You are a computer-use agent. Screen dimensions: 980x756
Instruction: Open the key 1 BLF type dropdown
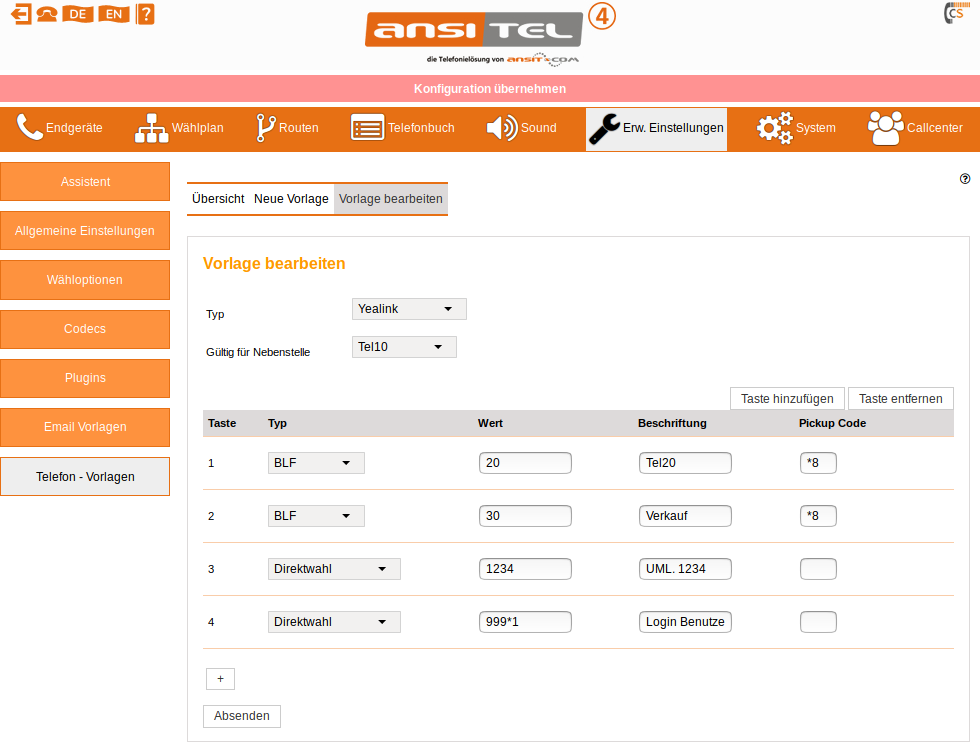point(316,463)
